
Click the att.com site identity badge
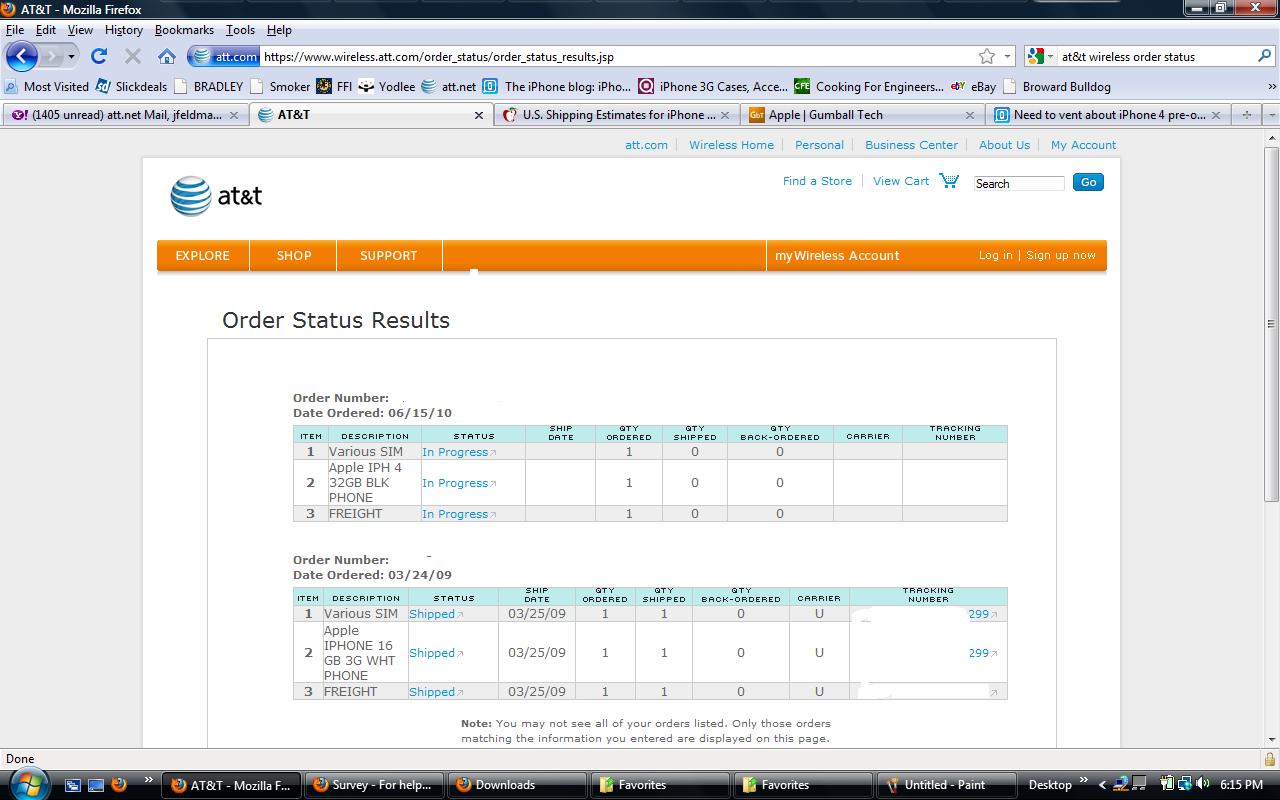pos(225,57)
